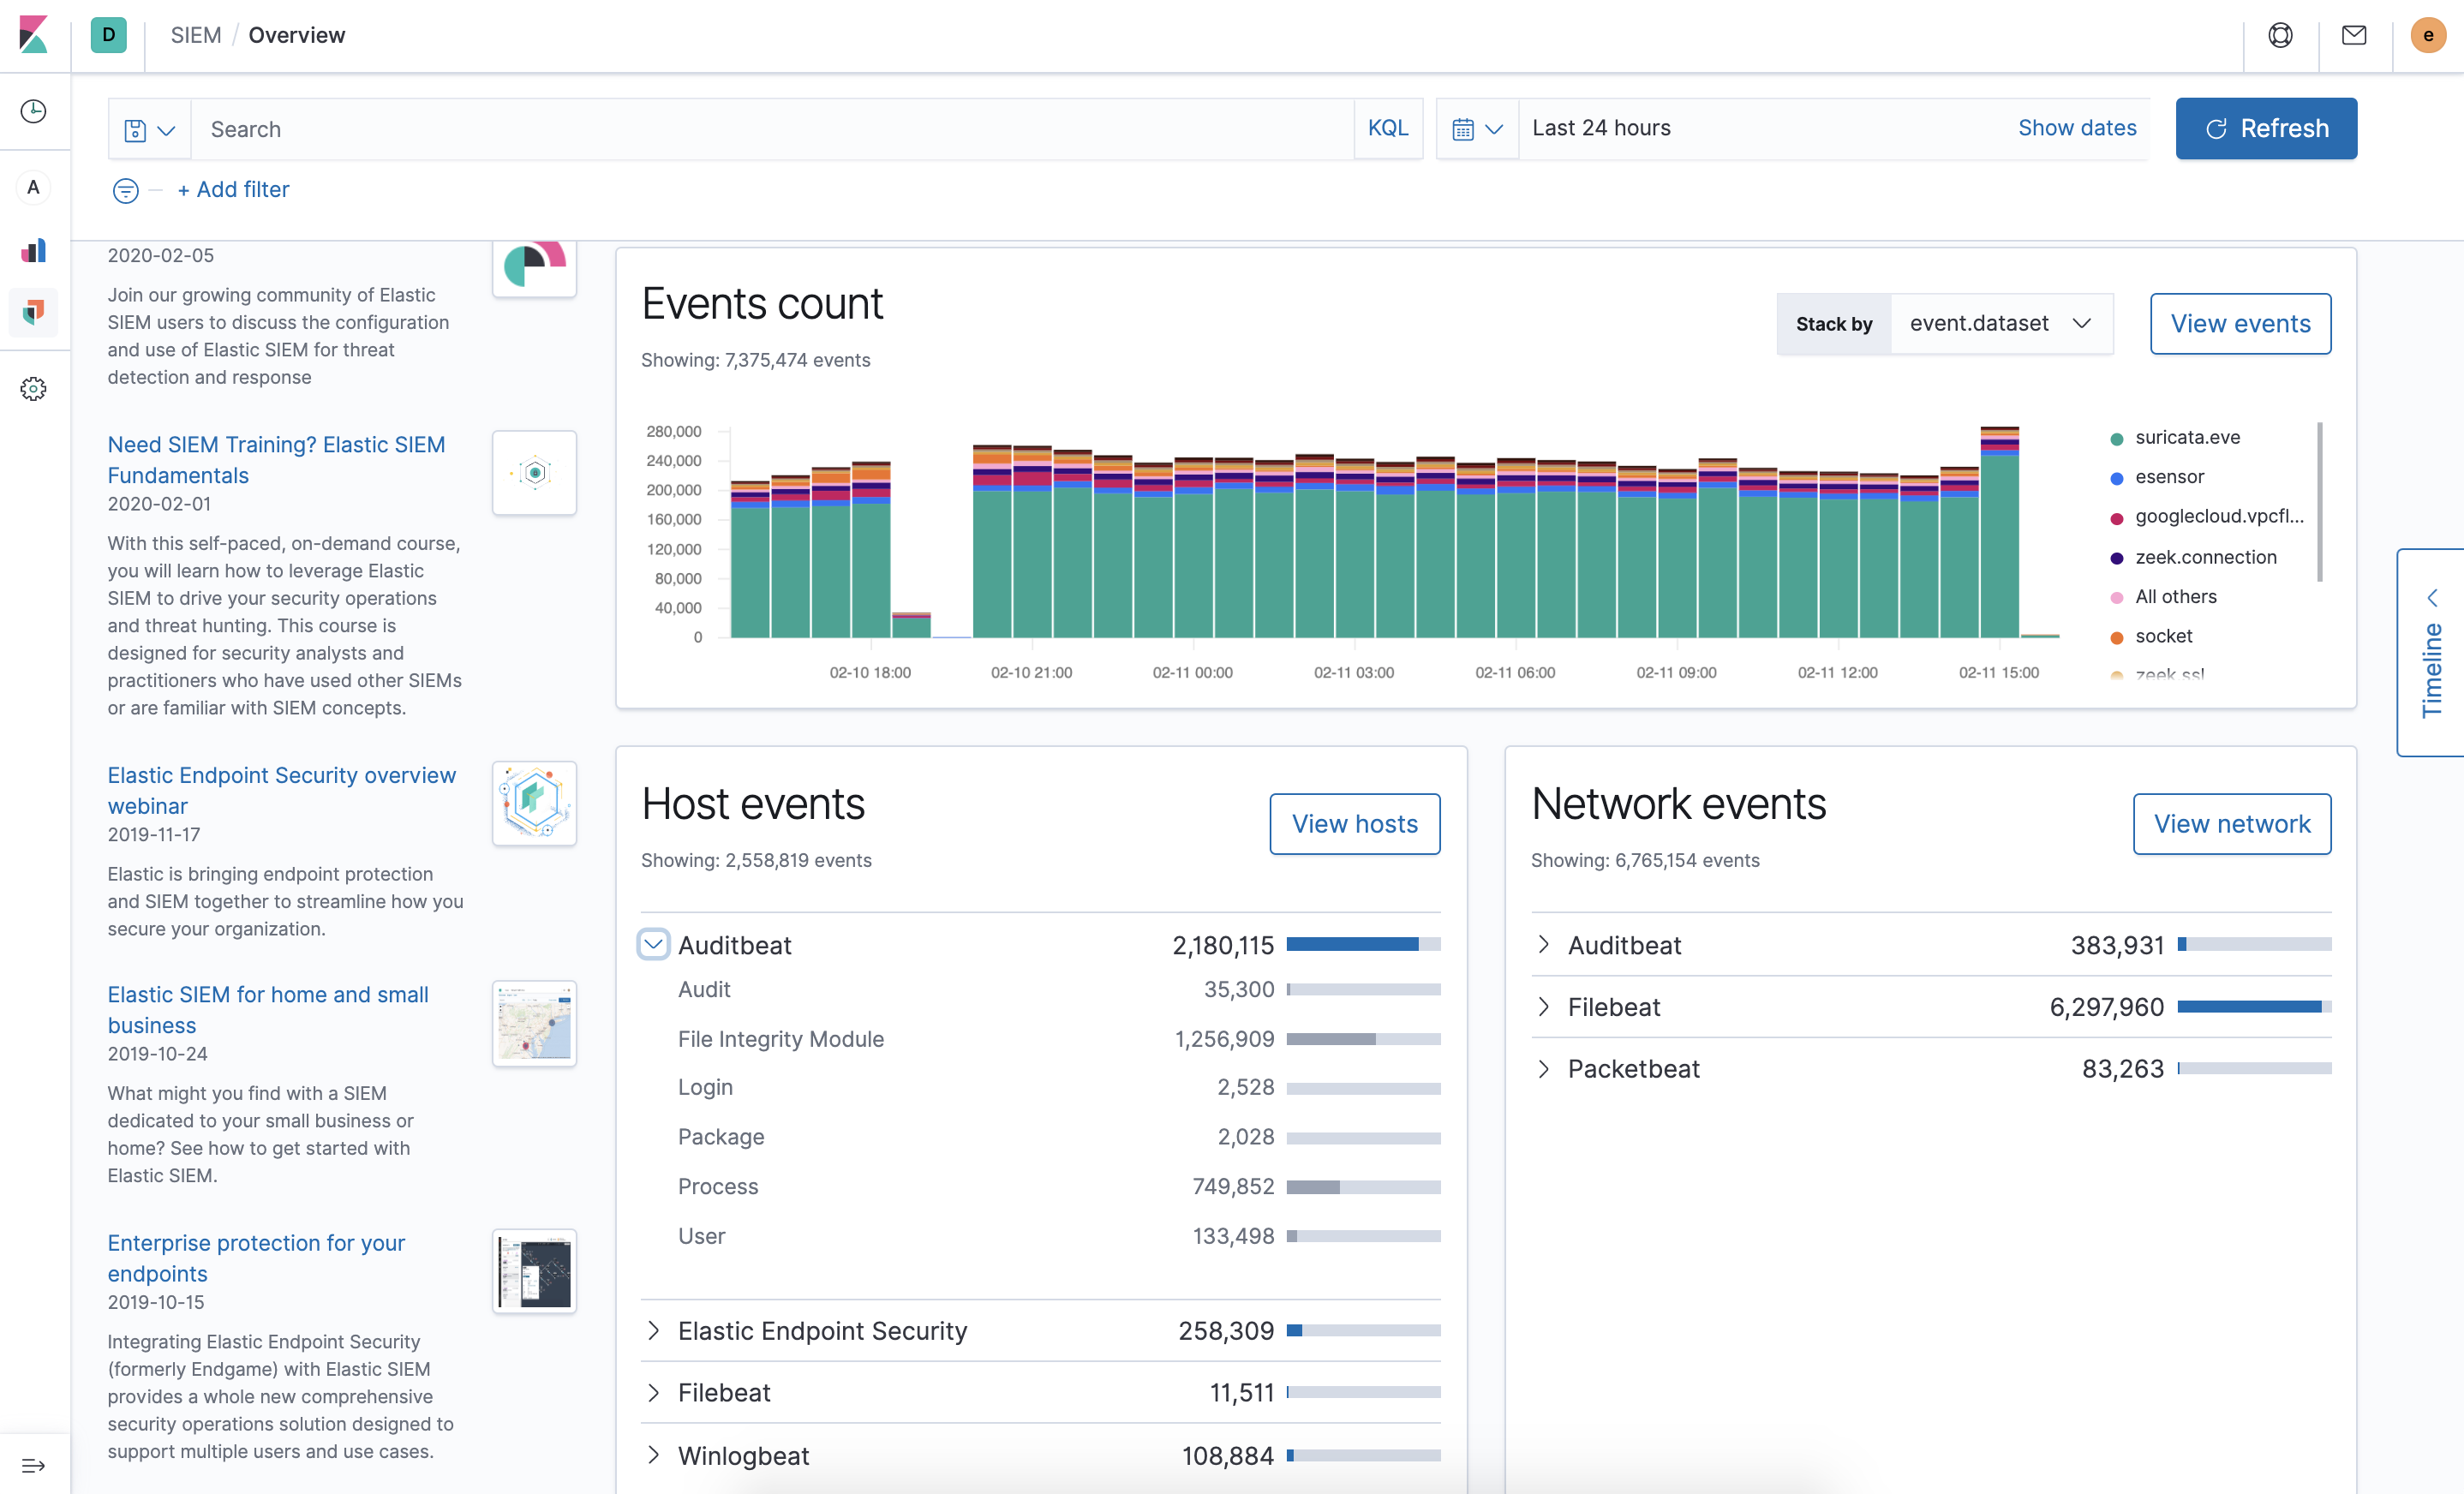The height and width of the screenshot is (1494, 2464).
Task: Open the mail newsfeed icon
Action: [x=2354, y=35]
